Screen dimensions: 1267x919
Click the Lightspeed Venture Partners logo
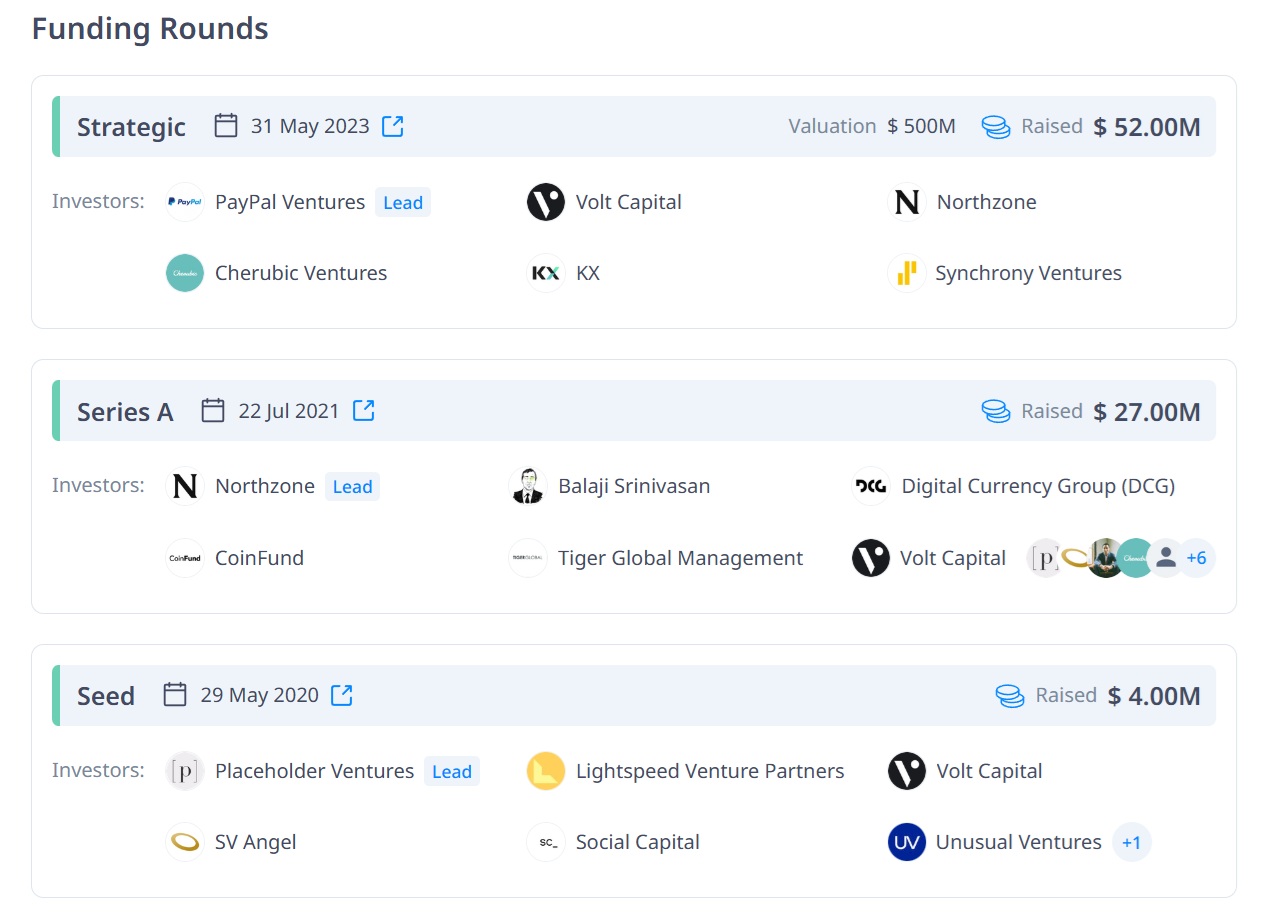click(546, 771)
